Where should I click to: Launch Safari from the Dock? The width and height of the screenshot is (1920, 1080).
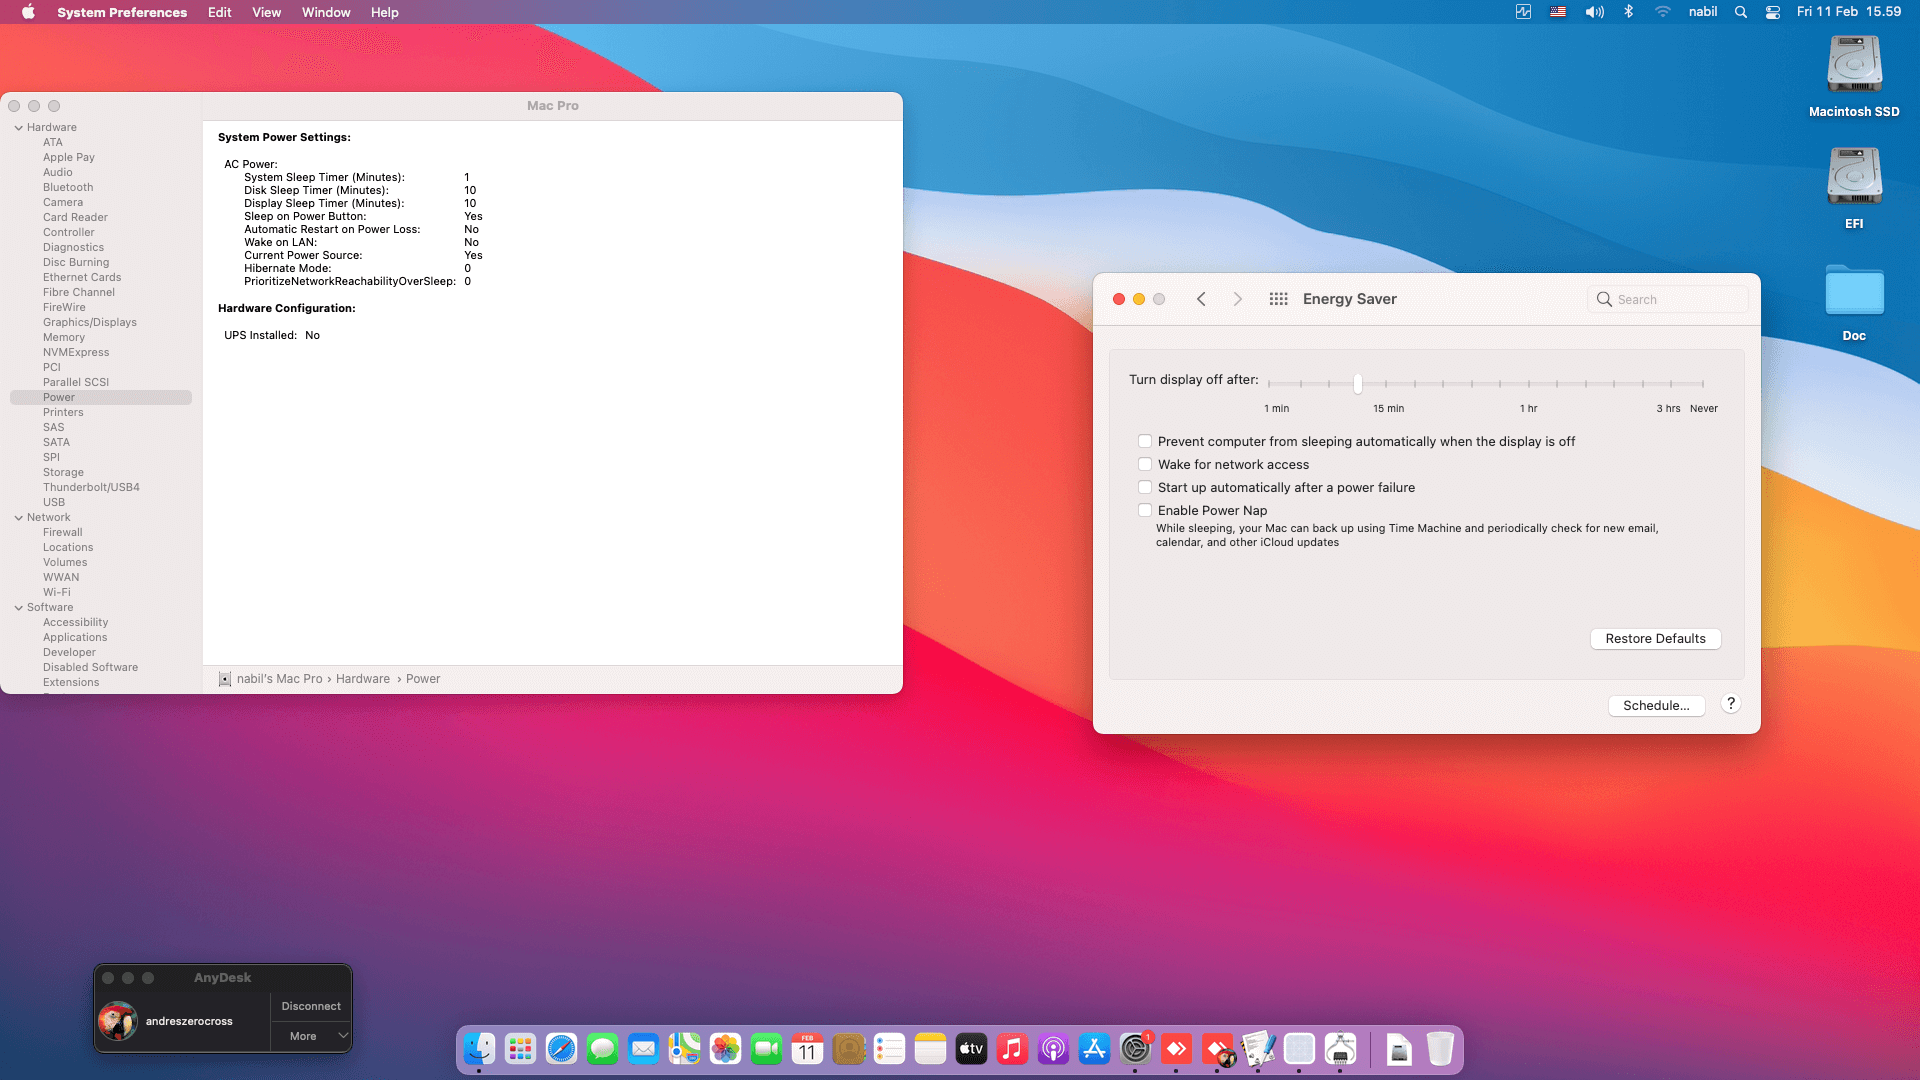[561, 1049]
